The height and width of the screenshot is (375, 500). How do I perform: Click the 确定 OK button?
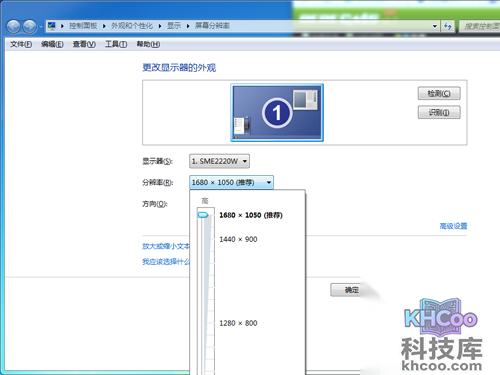pyautogui.click(x=347, y=290)
